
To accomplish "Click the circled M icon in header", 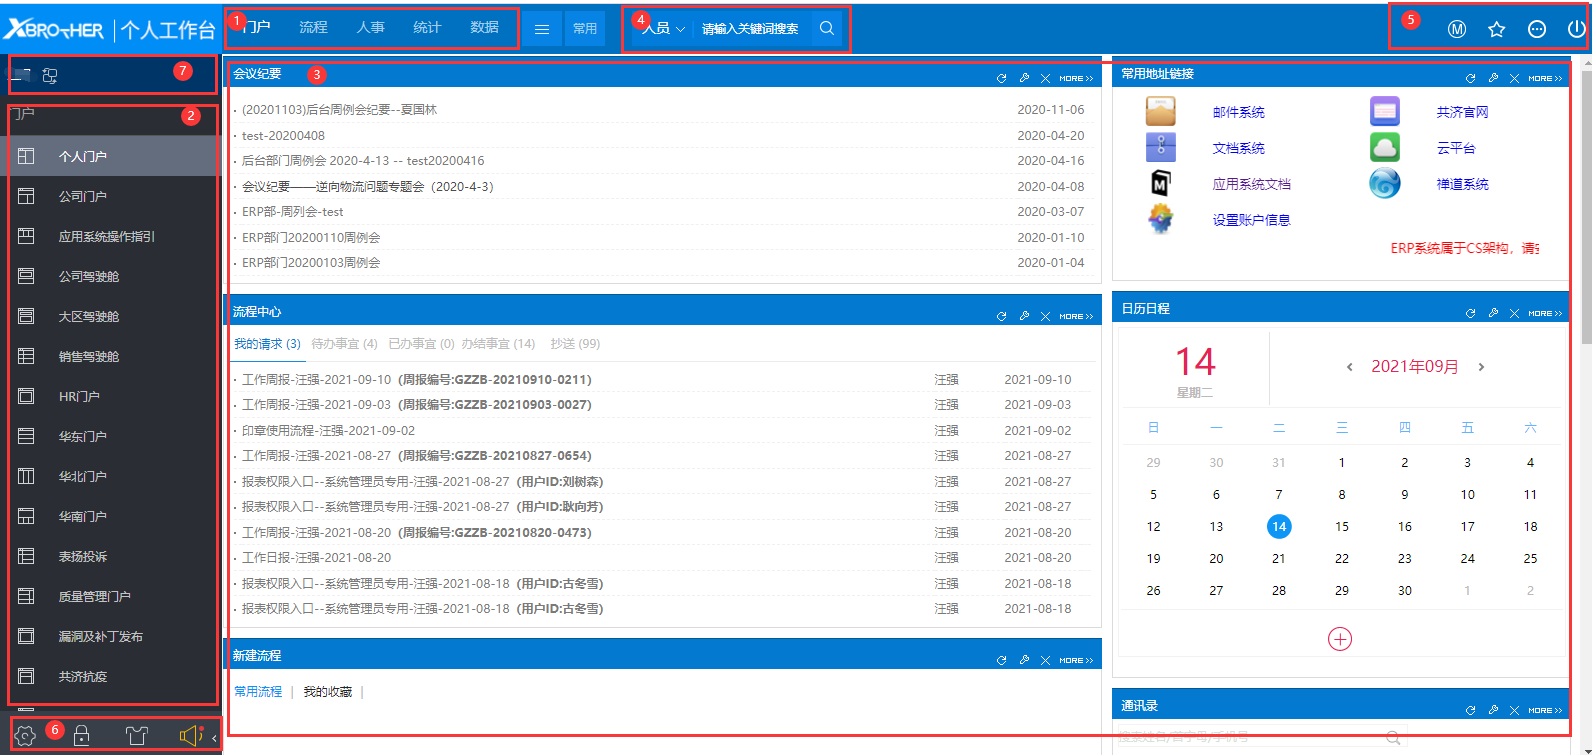I will tap(1457, 29).
